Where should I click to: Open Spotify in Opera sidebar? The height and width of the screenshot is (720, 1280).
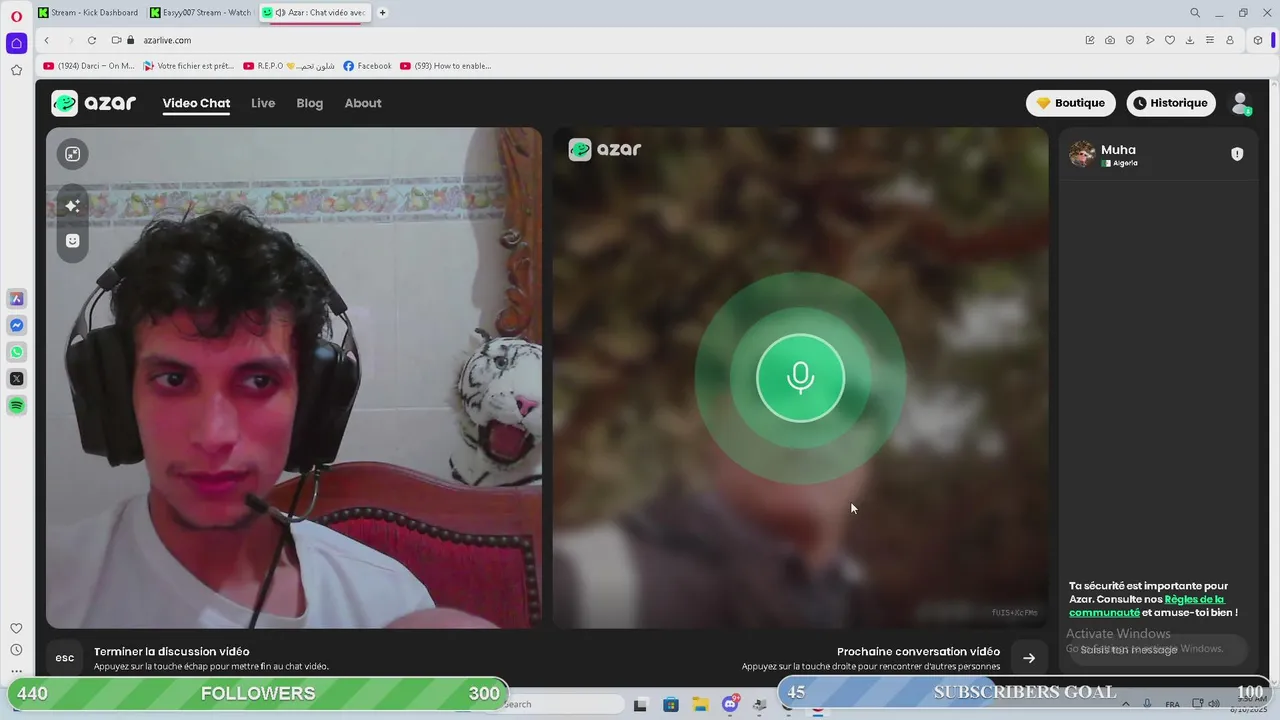coord(16,405)
